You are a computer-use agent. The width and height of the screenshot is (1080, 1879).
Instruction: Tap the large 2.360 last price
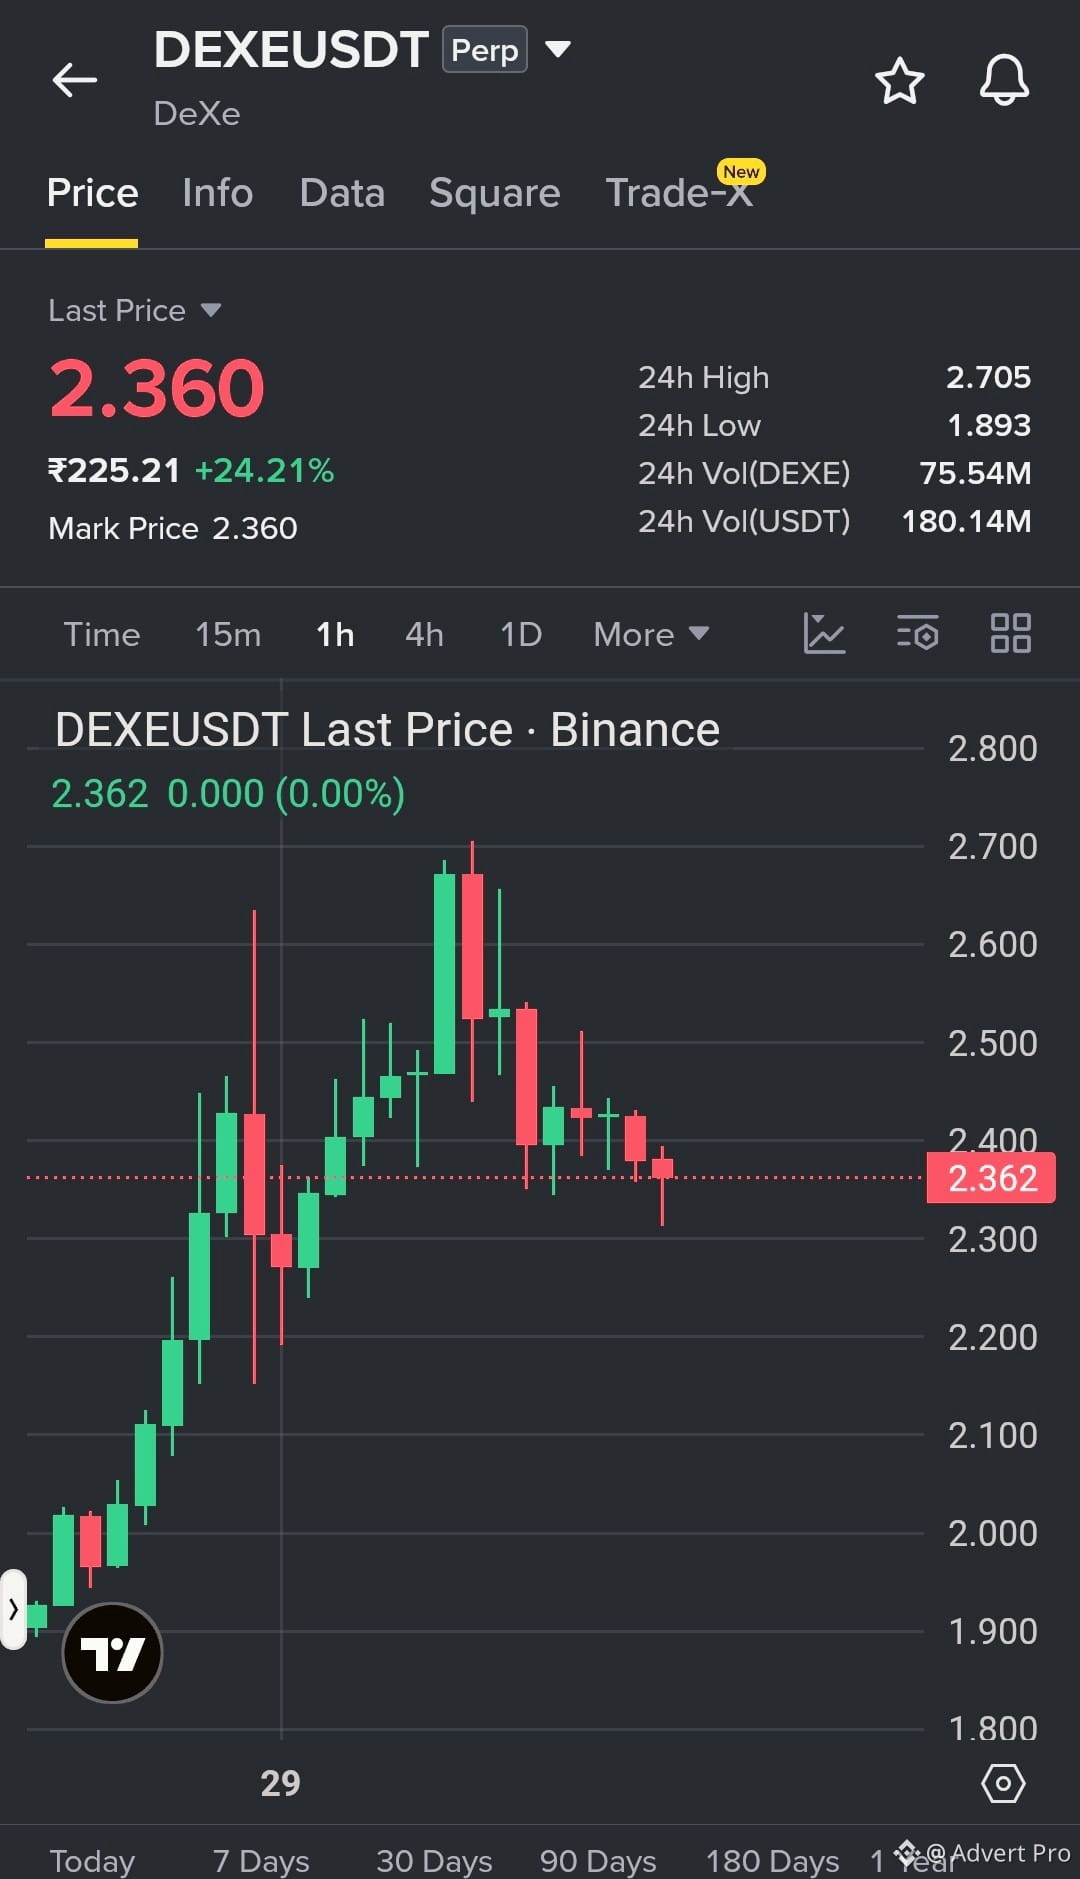pyautogui.click(x=157, y=388)
